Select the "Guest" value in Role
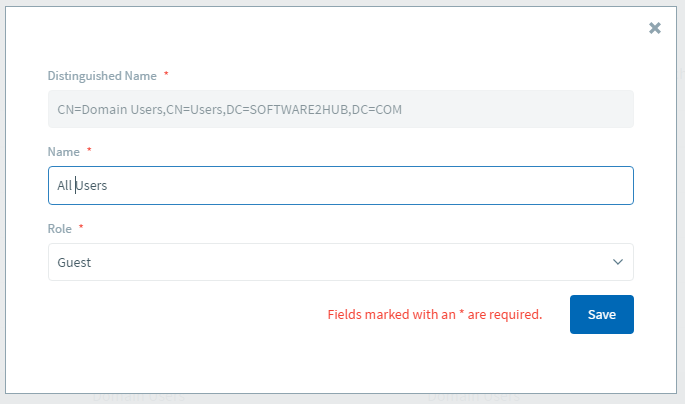685x404 pixels. tap(75, 262)
